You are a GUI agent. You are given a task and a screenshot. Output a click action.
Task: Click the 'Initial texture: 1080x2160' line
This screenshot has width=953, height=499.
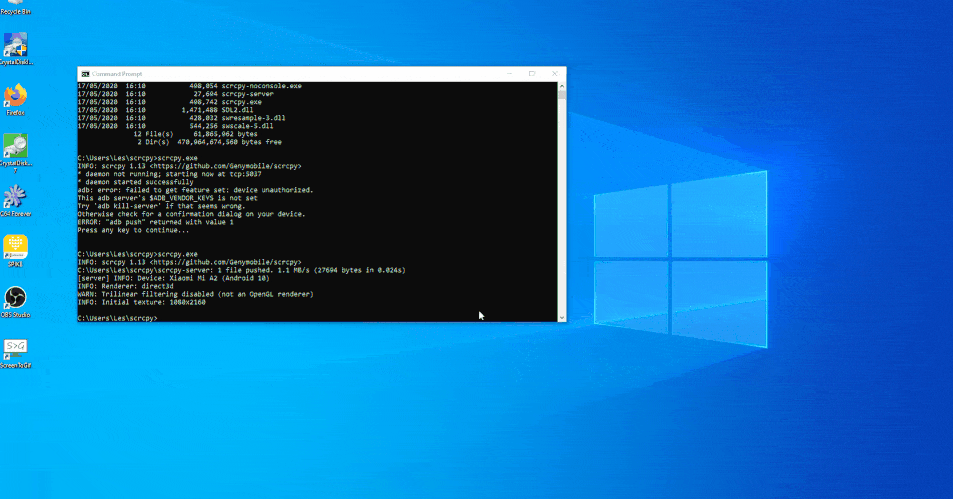[x=142, y=301]
